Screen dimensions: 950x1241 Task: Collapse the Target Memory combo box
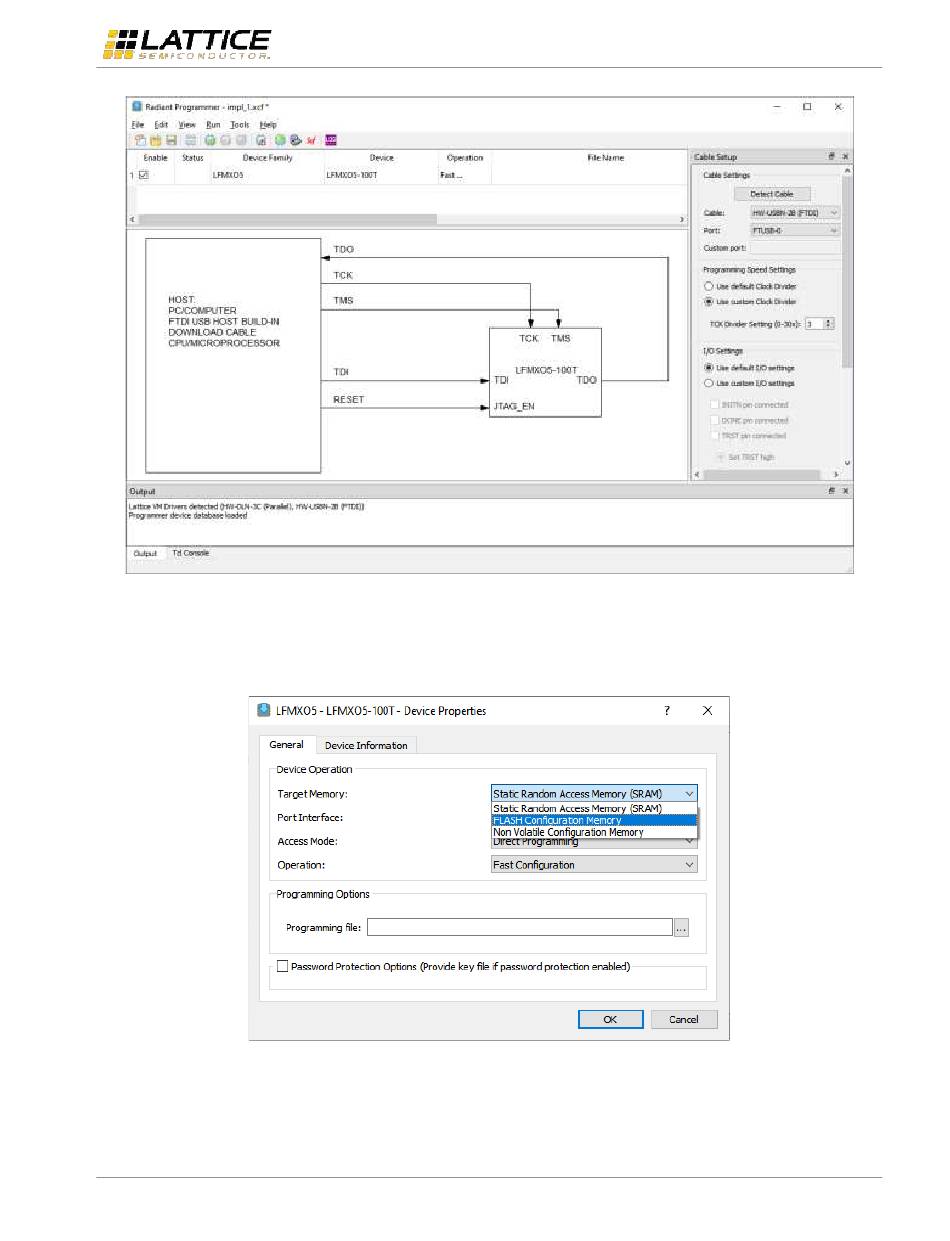[594, 794]
